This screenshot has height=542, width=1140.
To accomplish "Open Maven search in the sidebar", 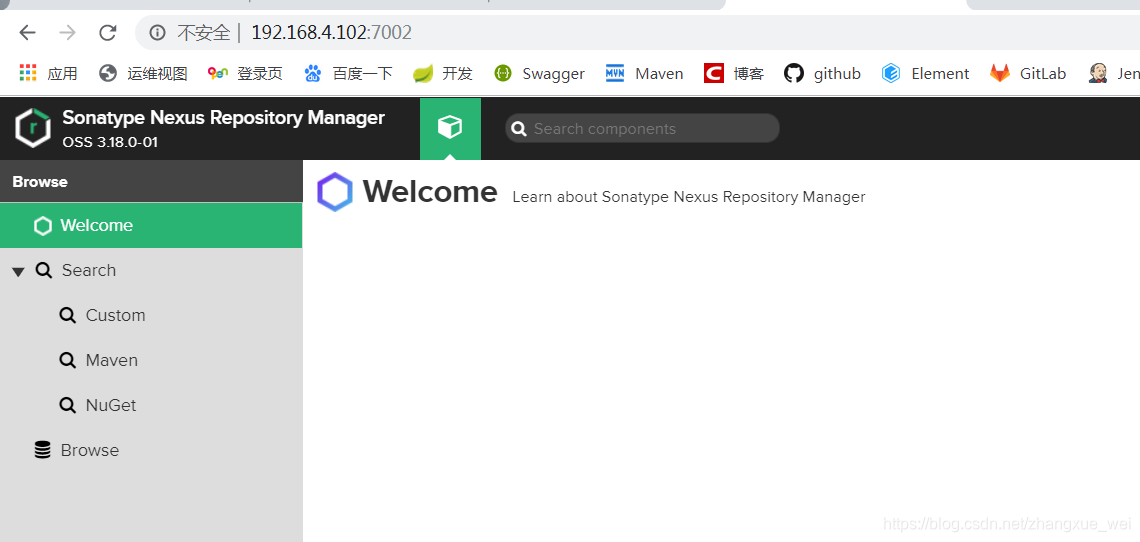I will (151, 361).
